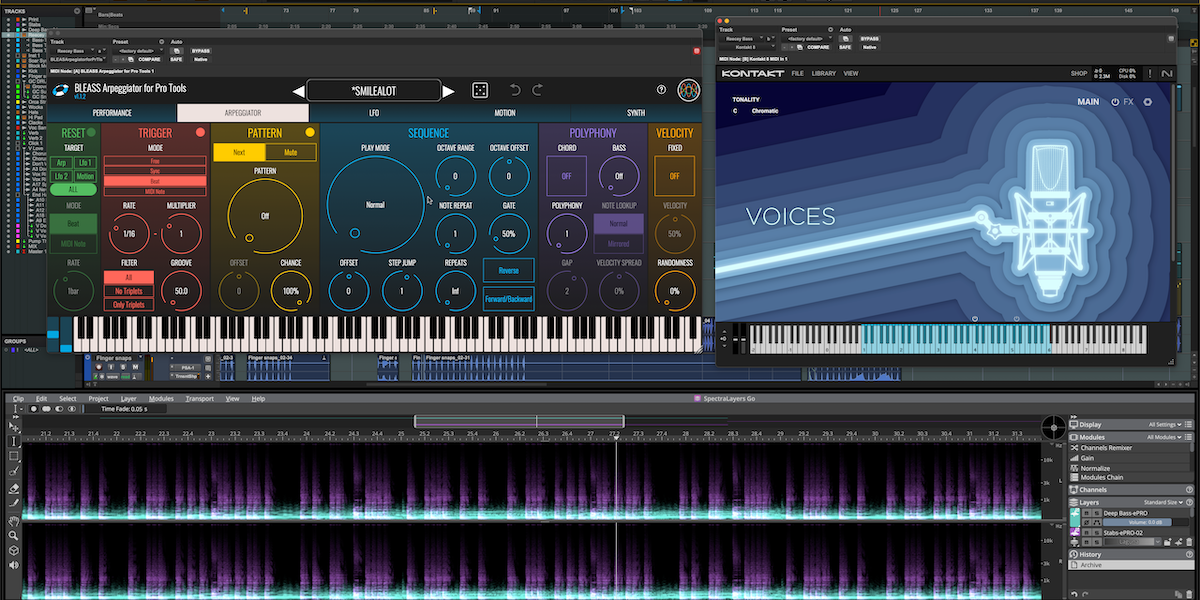Image resolution: width=1200 pixels, height=600 pixels.
Task: Click the Gain module icon in Modules panel
Action: [1075, 458]
